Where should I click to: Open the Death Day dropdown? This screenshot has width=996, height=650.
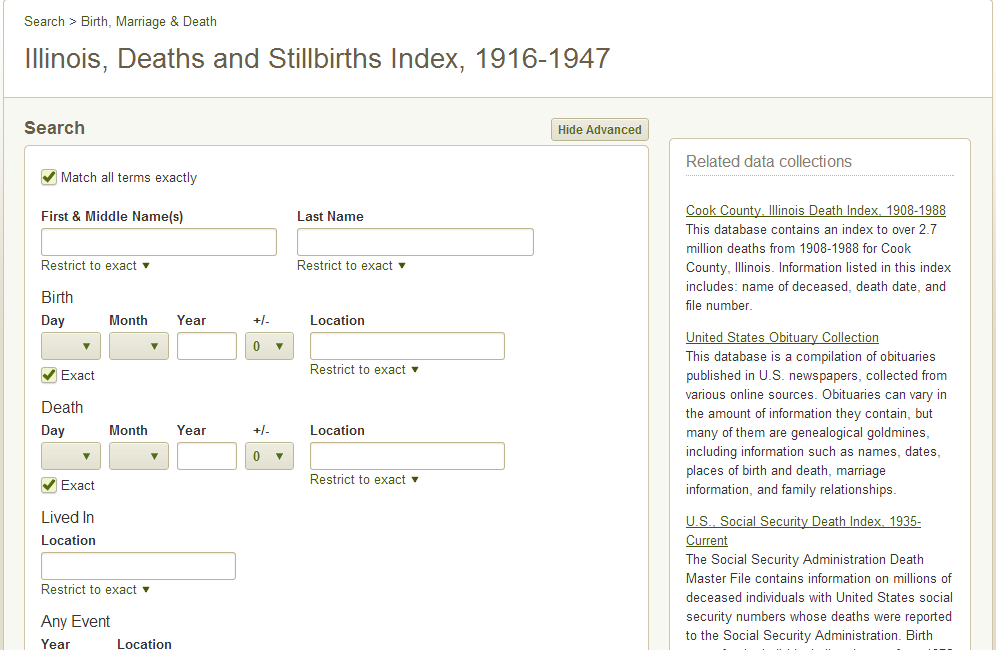[71, 456]
